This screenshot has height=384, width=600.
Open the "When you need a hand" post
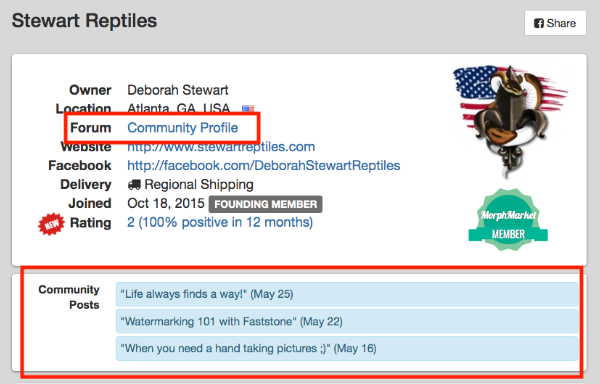coord(347,348)
